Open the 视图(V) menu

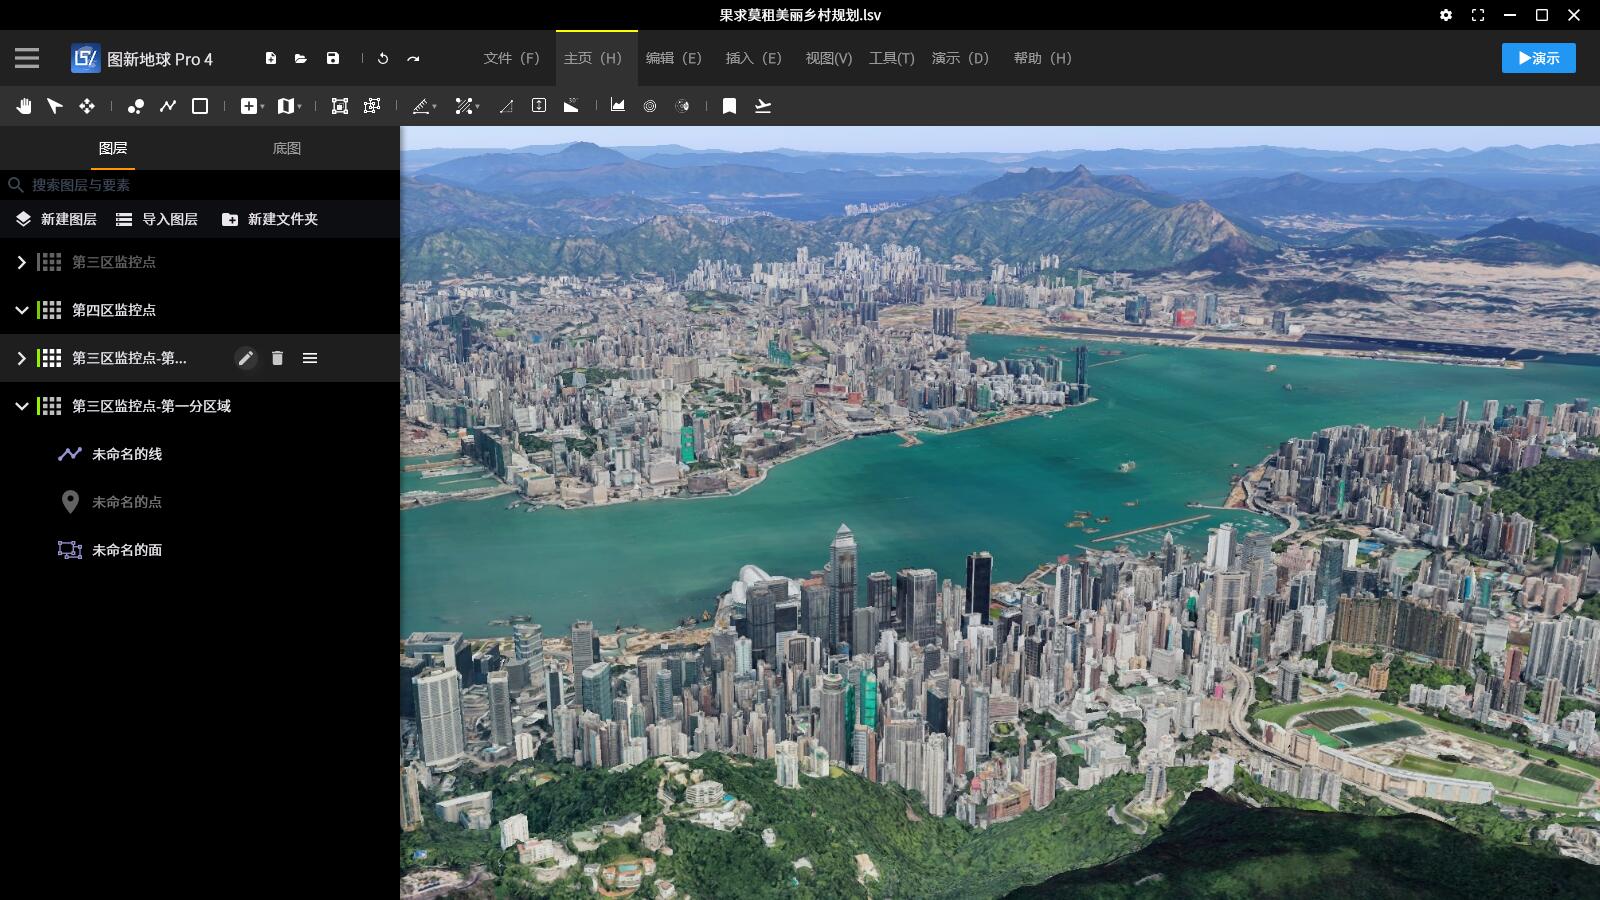[x=829, y=58]
